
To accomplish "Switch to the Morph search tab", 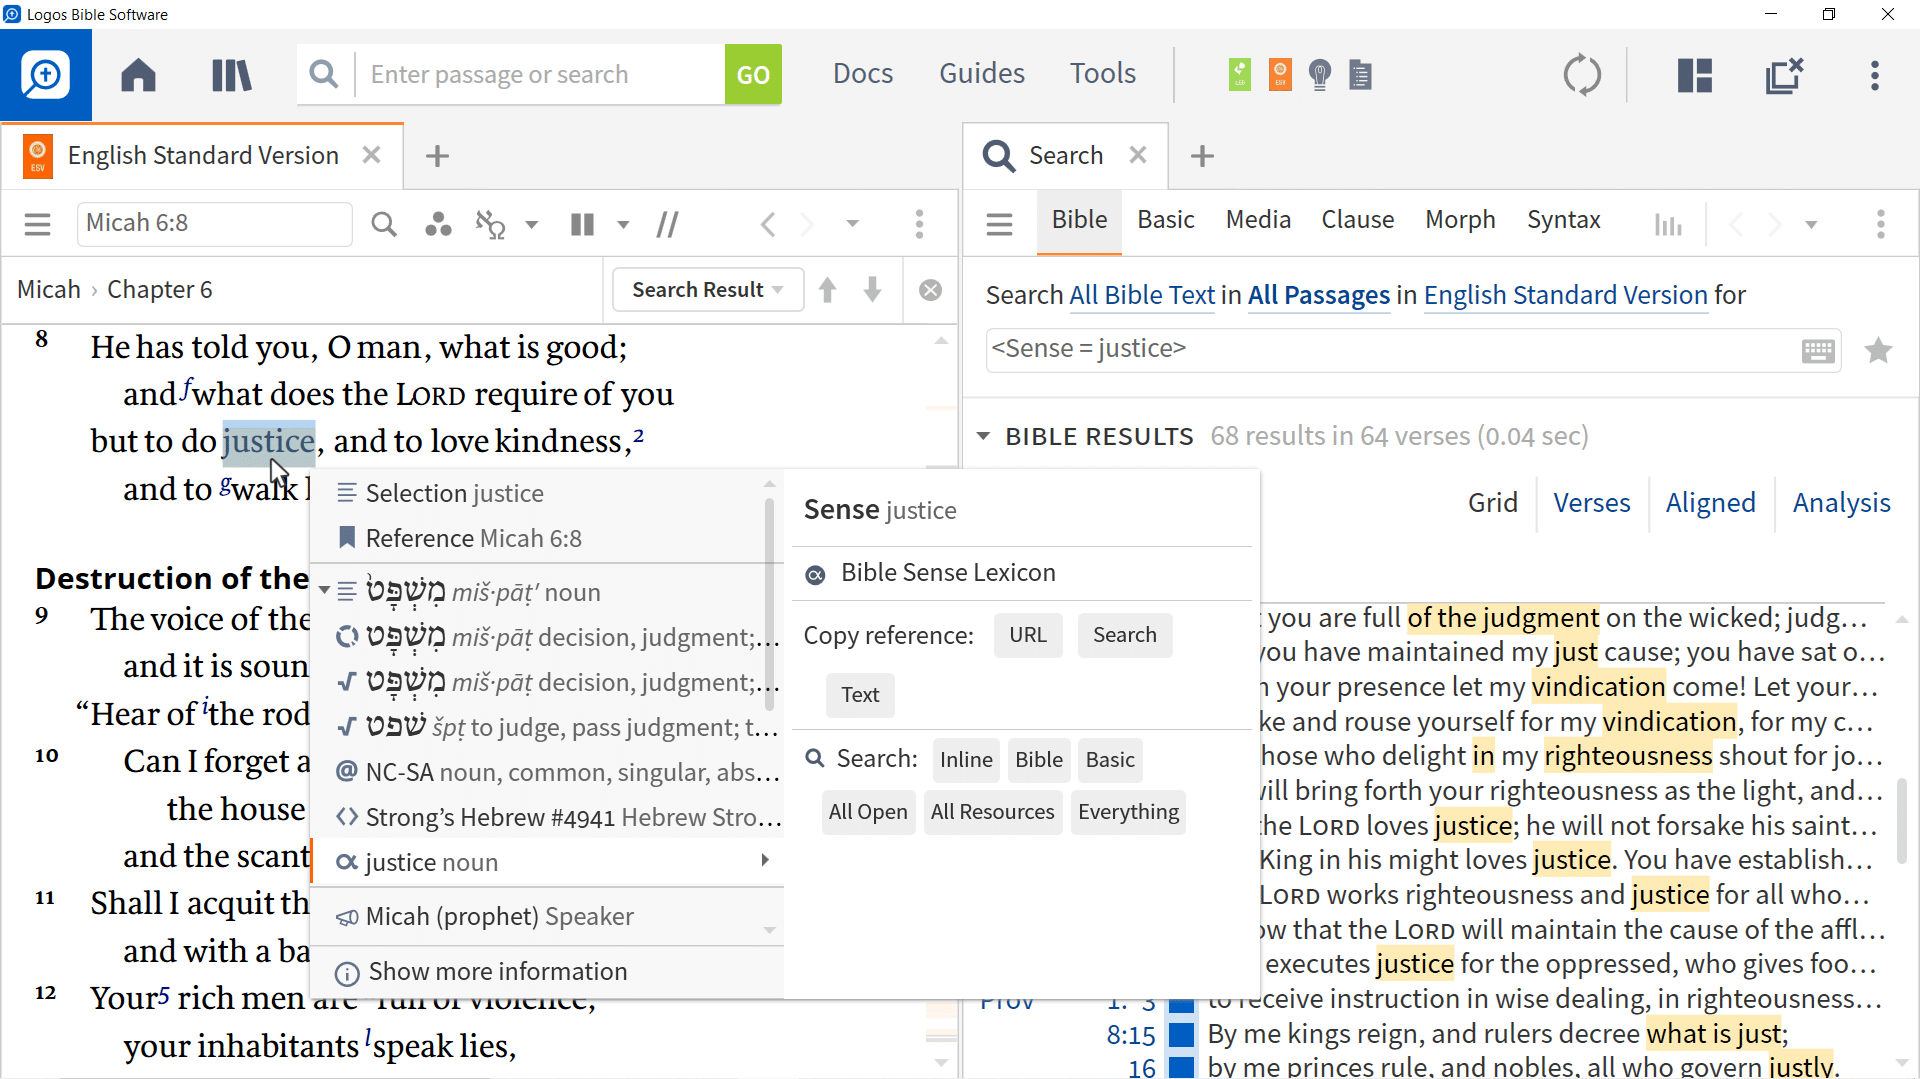I will 1460,220.
